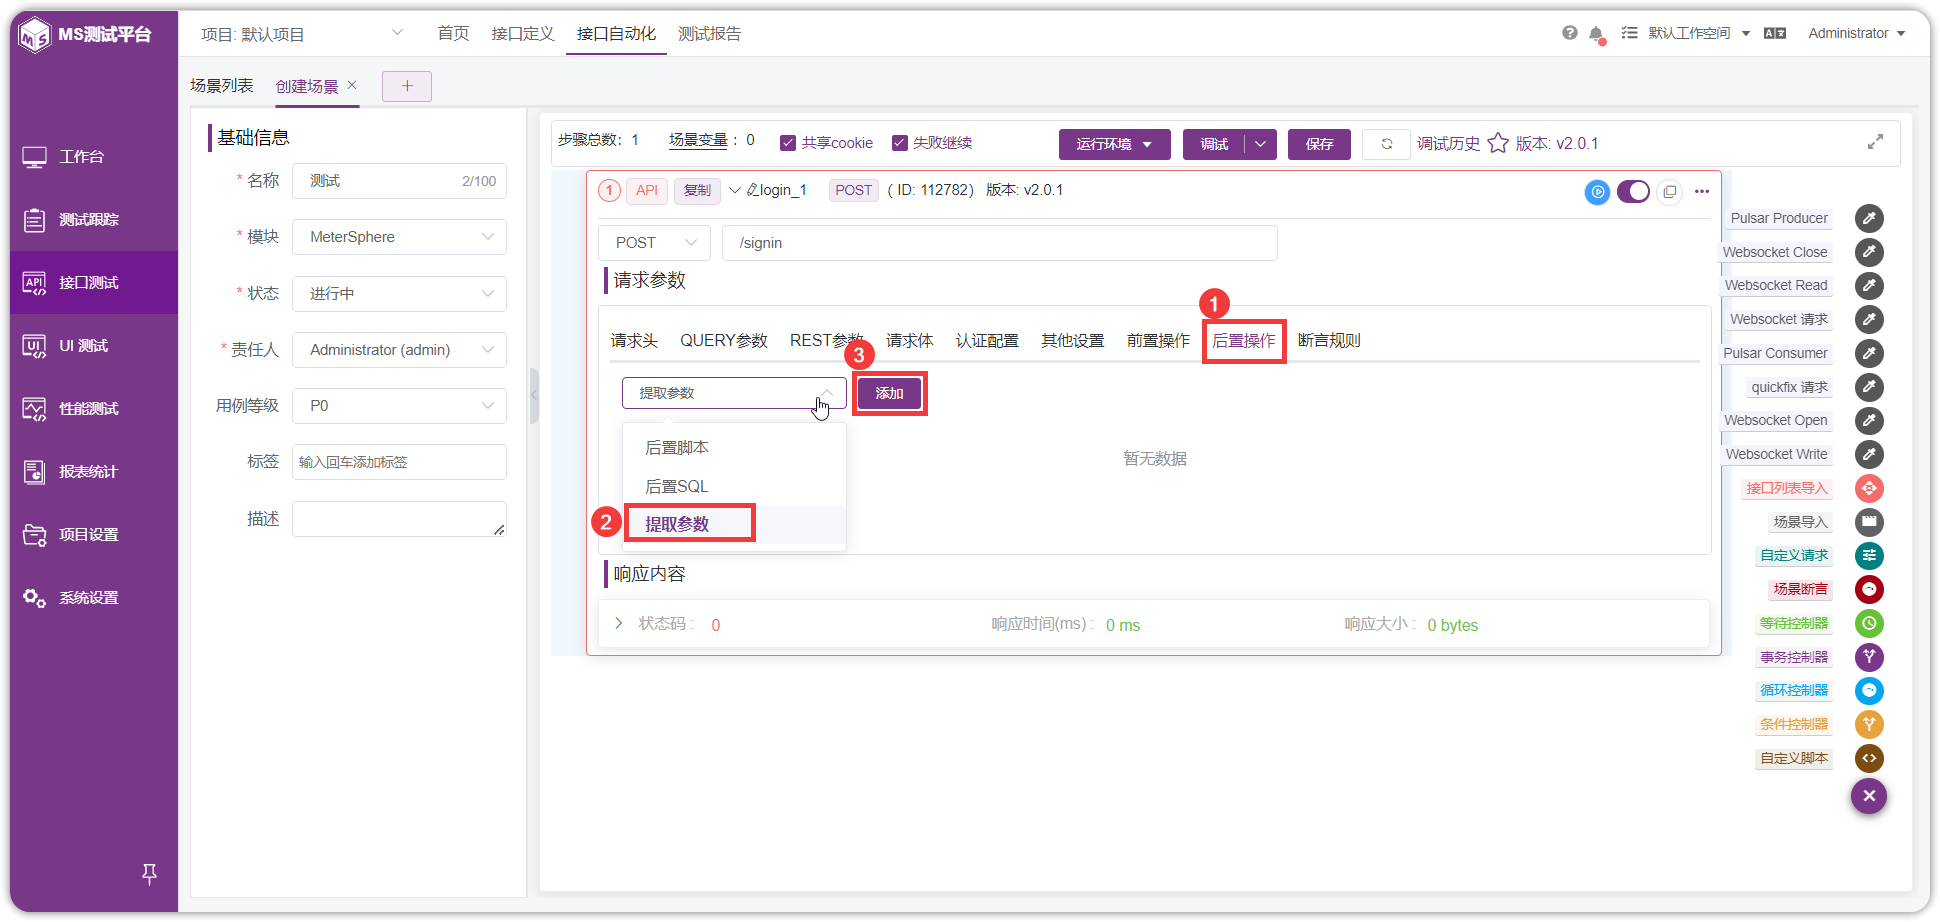The height and width of the screenshot is (922, 1940).
Task: Click the refresh icon beside 保存
Action: (1387, 144)
